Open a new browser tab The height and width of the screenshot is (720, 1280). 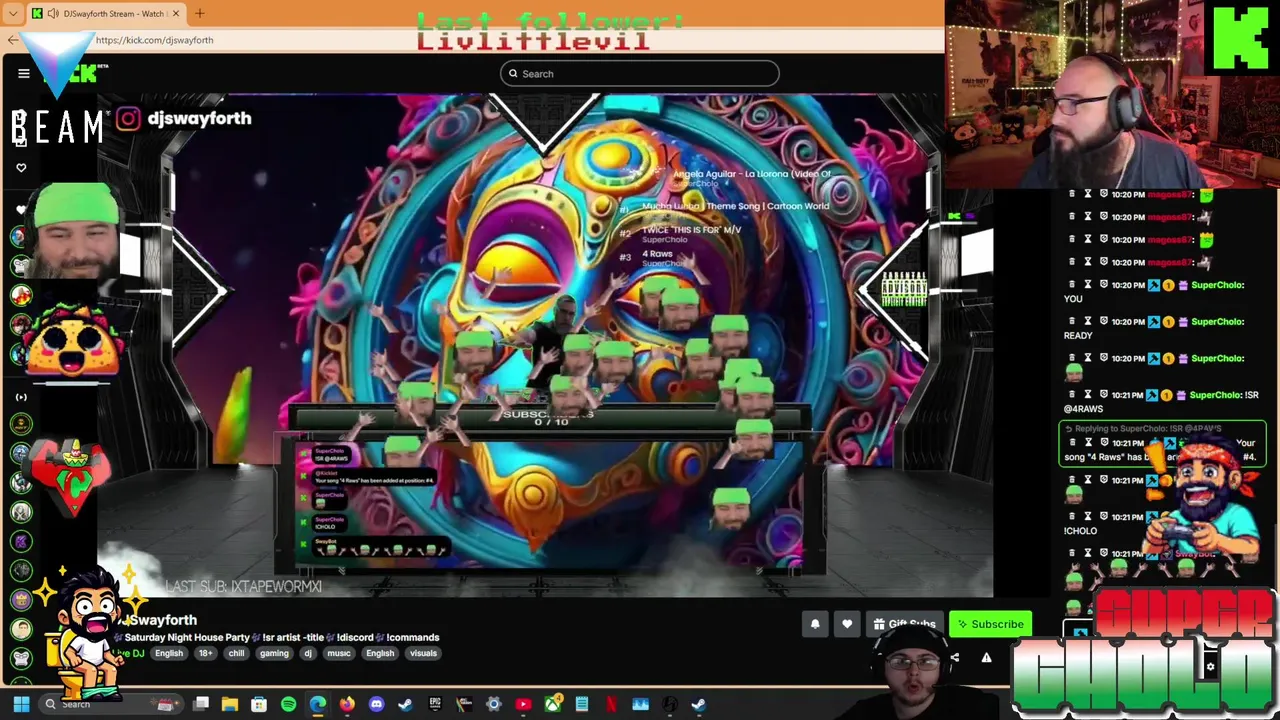pyautogui.click(x=199, y=13)
